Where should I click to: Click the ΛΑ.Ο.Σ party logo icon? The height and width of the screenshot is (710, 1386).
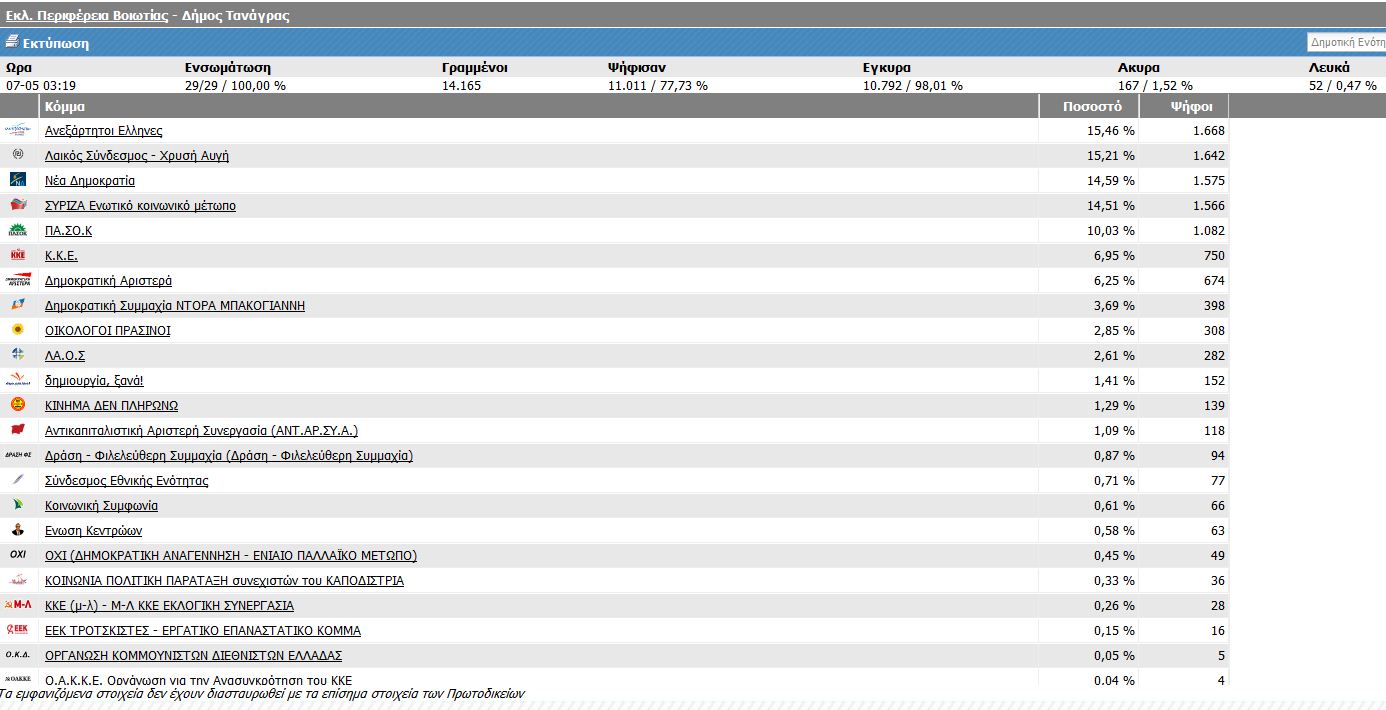17,355
